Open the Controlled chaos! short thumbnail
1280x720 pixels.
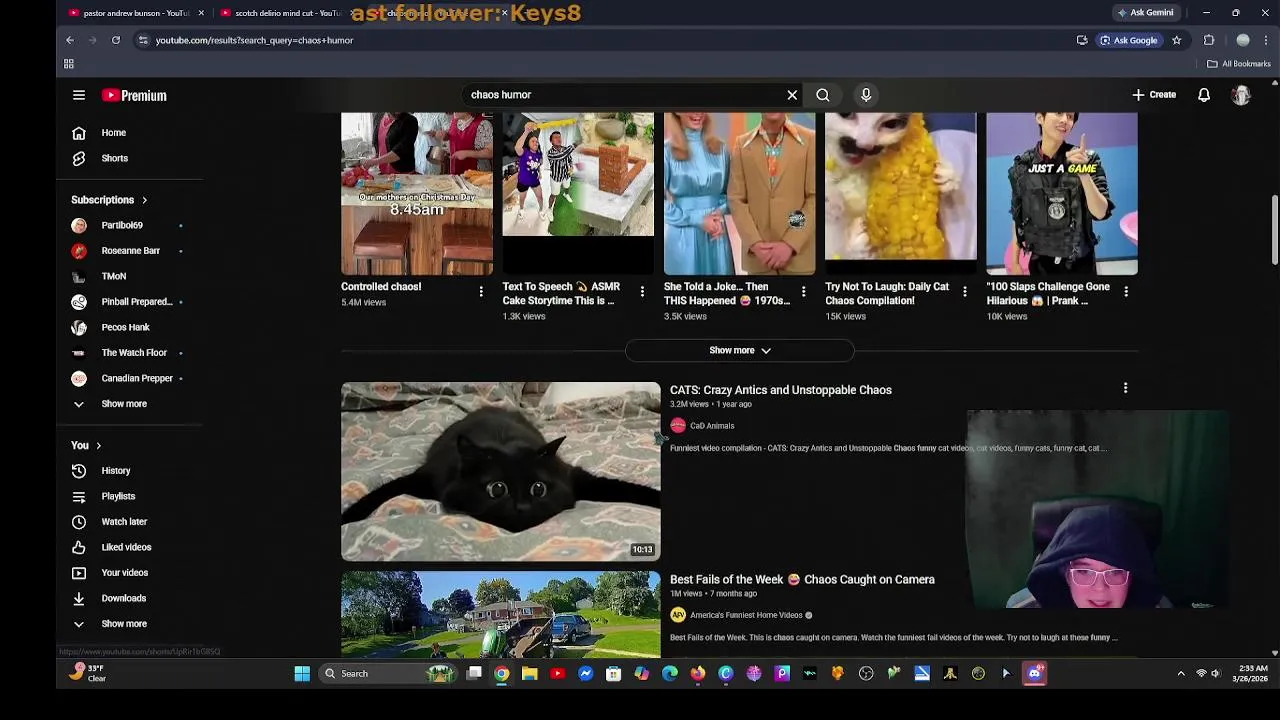pos(417,193)
